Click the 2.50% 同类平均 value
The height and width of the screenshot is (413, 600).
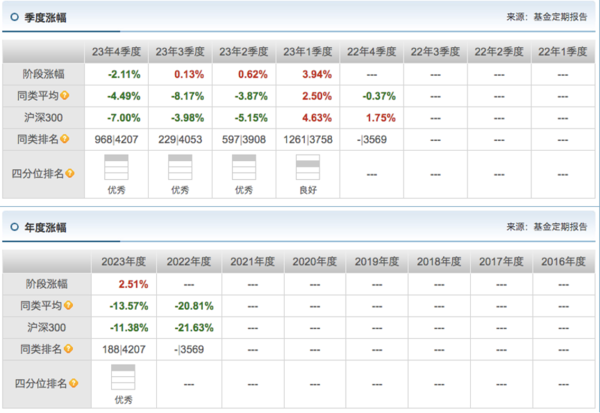pos(317,96)
